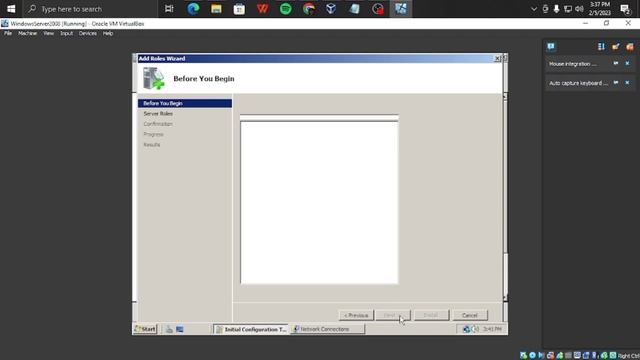The height and width of the screenshot is (360, 640).
Task: Expand hidden tray icons chevron
Action: point(533,9)
